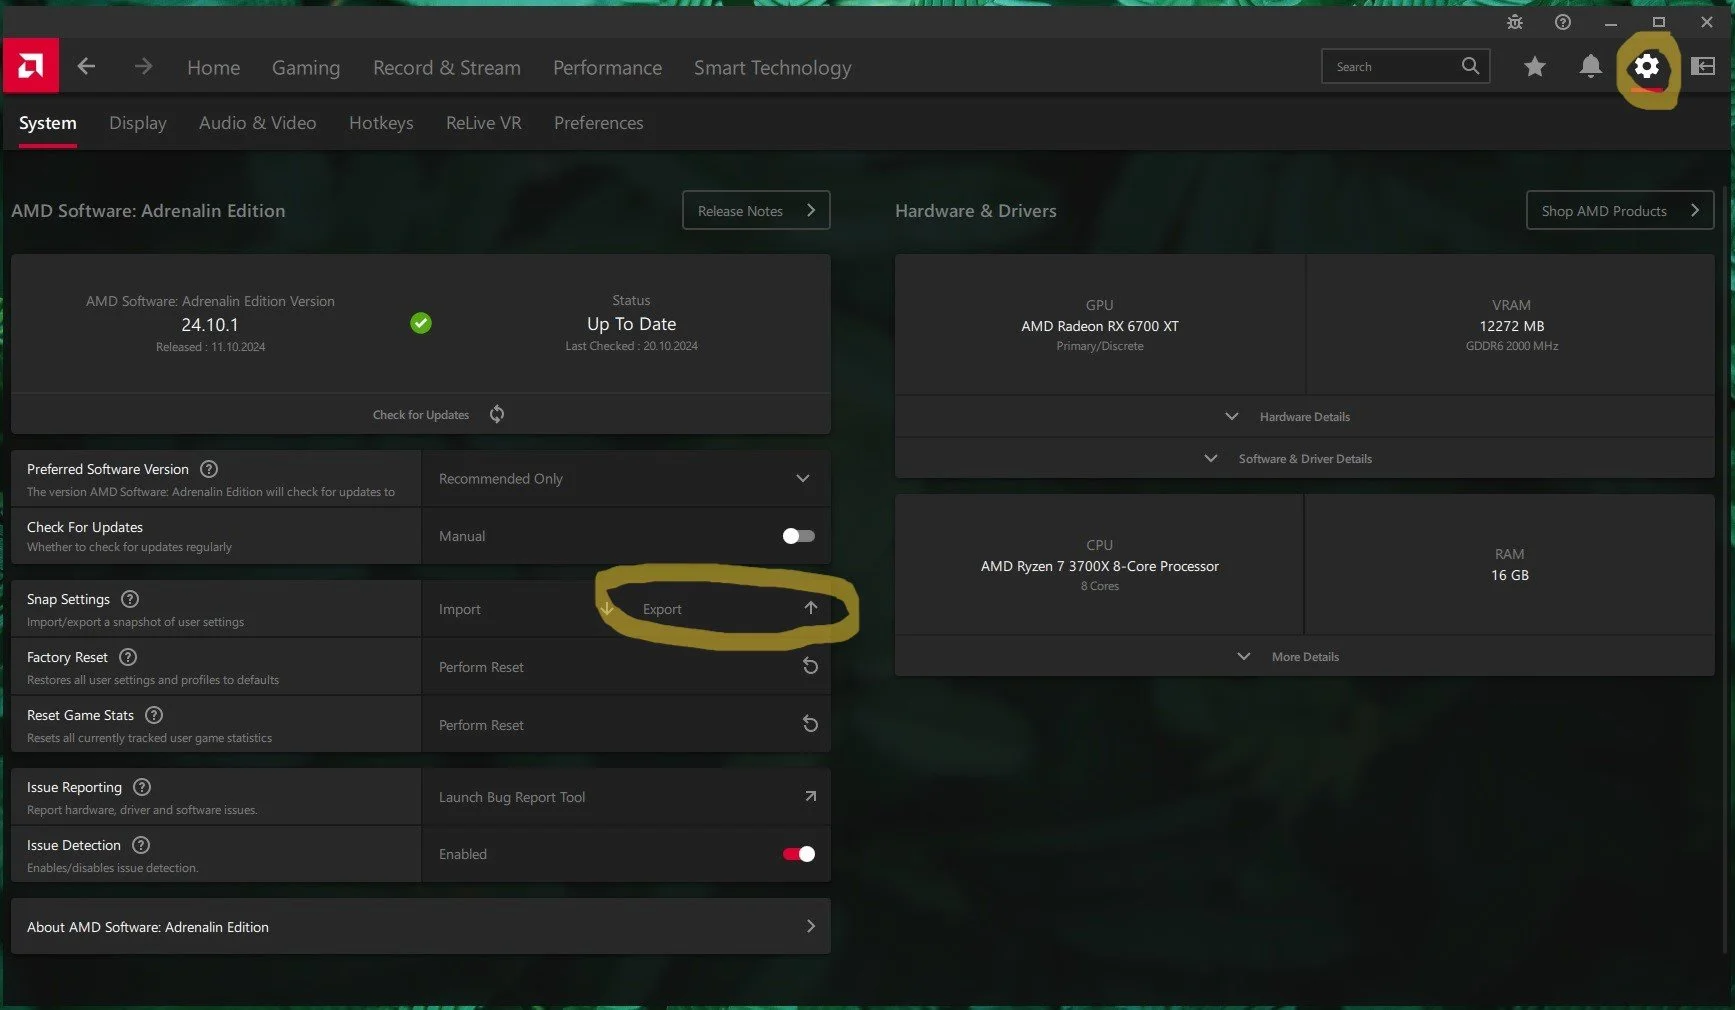The width and height of the screenshot is (1735, 1010).
Task: Open Smart Technology menu
Action: 773,67
